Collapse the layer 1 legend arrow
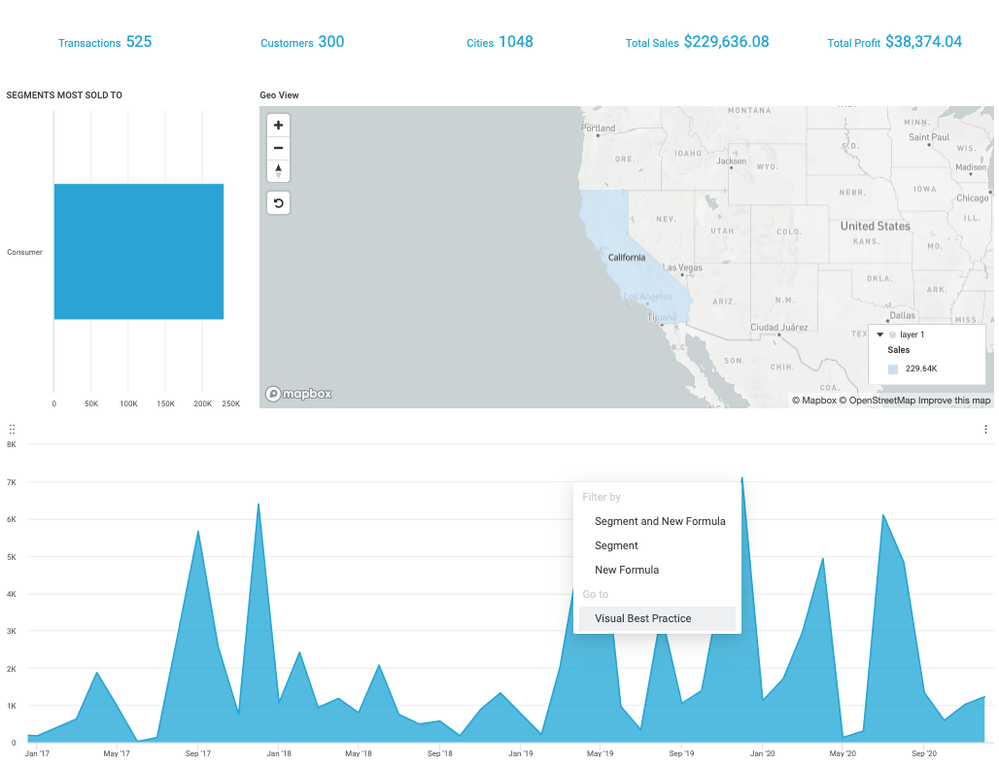 [879, 335]
